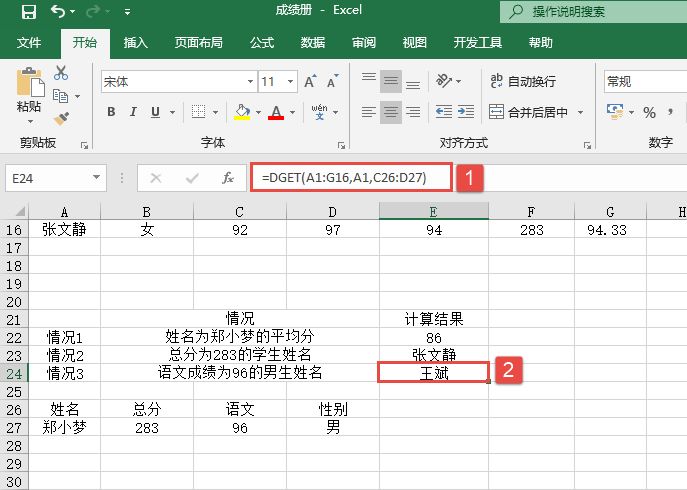Click the Cancel X formula icon
Image resolution: width=687 pixels, height=490 pixels.
pos(156,178)
